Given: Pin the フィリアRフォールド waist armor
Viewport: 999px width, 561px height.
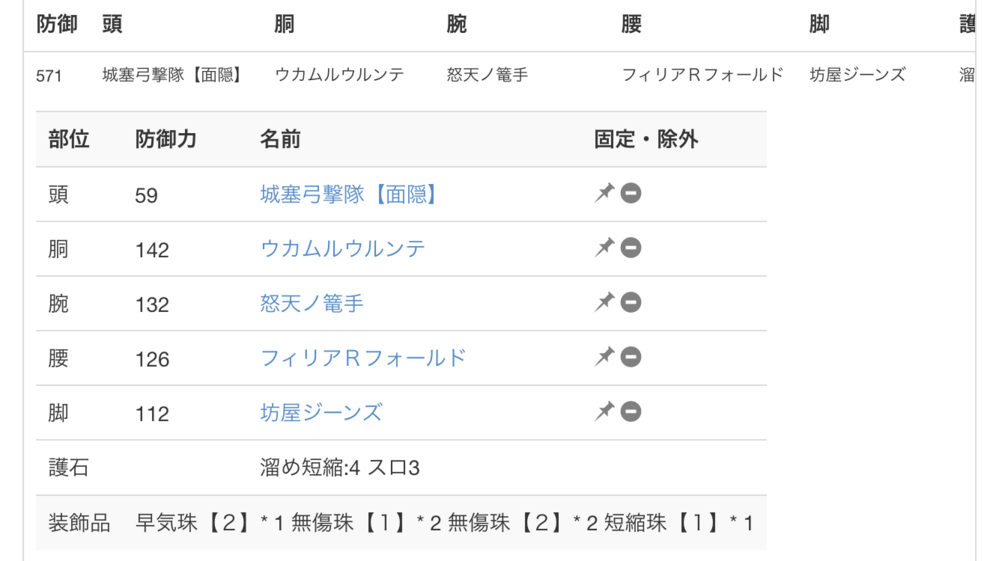Looking at the screenshot, I should click(x=604, y=357).
